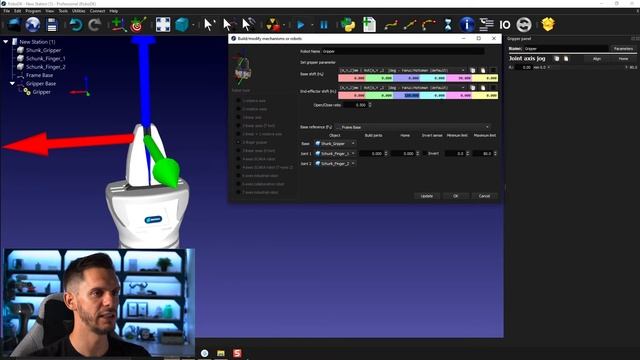Add a new target
The image size is (640, 360).
(138, 25)
